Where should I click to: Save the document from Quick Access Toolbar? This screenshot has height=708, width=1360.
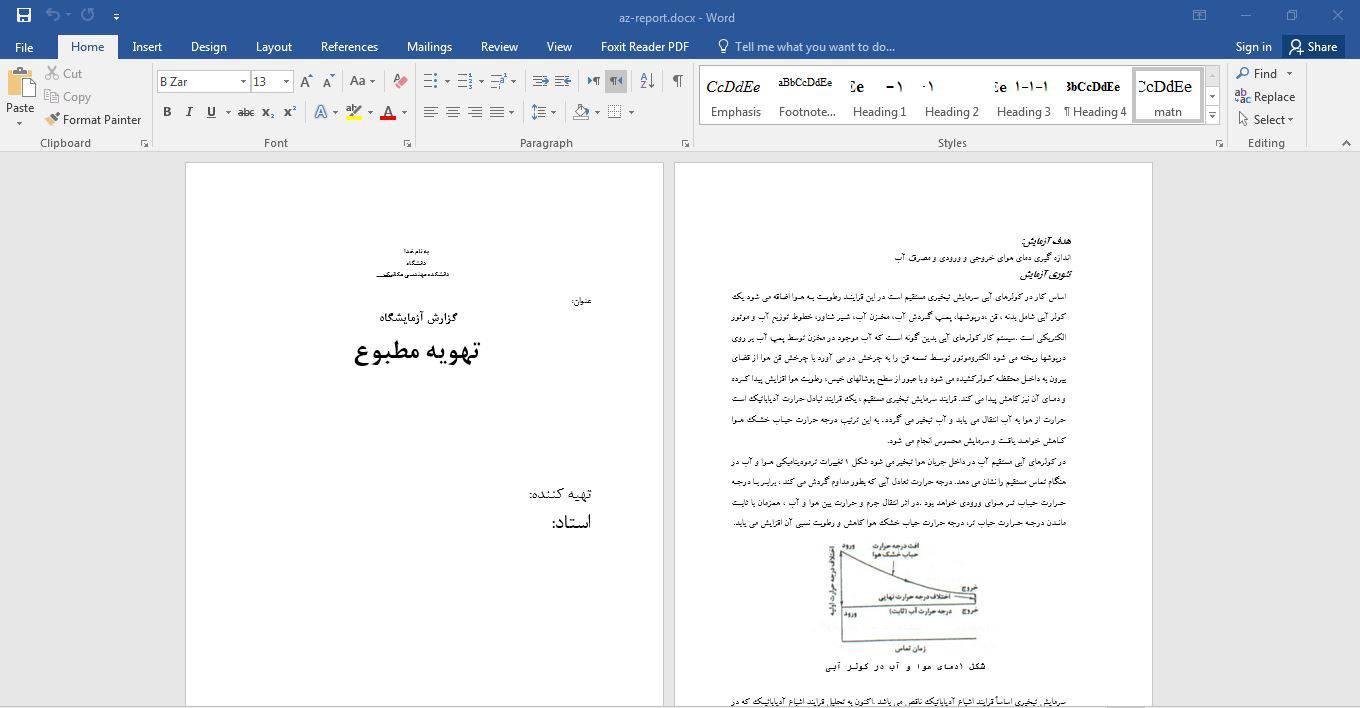point(24,16)
